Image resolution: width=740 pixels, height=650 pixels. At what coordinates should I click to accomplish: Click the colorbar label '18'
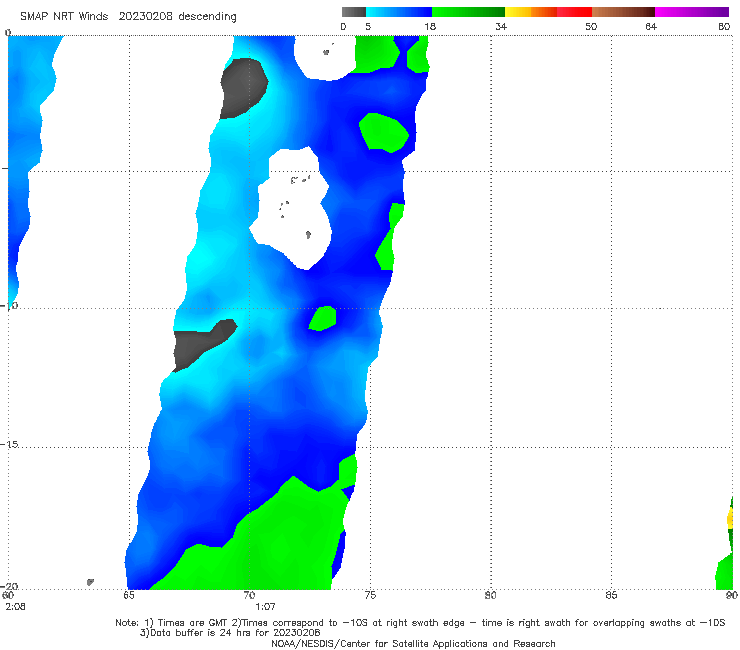[x=430, y=27]
